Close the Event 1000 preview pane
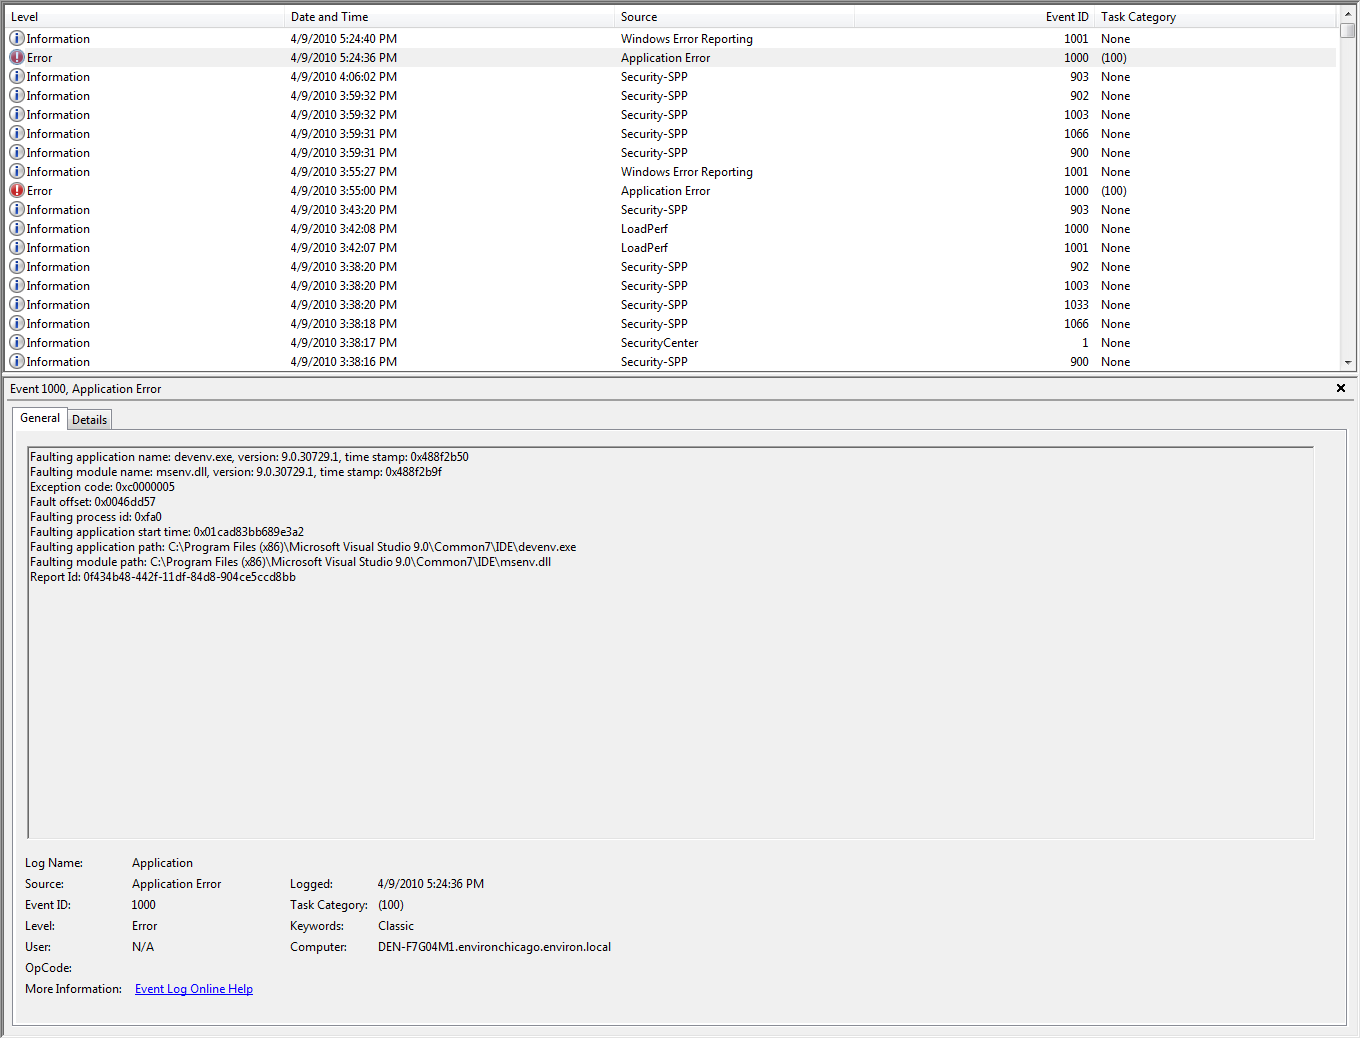The width and height of the screenshot is (1361, 1039). pyautogui.click(x=1341, y=388)
